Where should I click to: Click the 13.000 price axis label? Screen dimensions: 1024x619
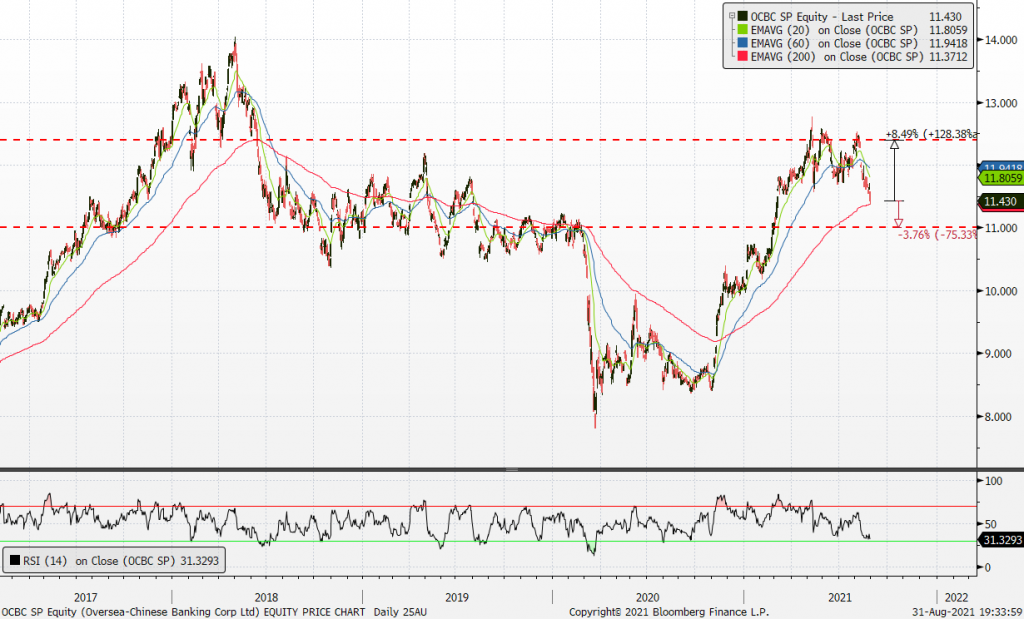(999, 103)
